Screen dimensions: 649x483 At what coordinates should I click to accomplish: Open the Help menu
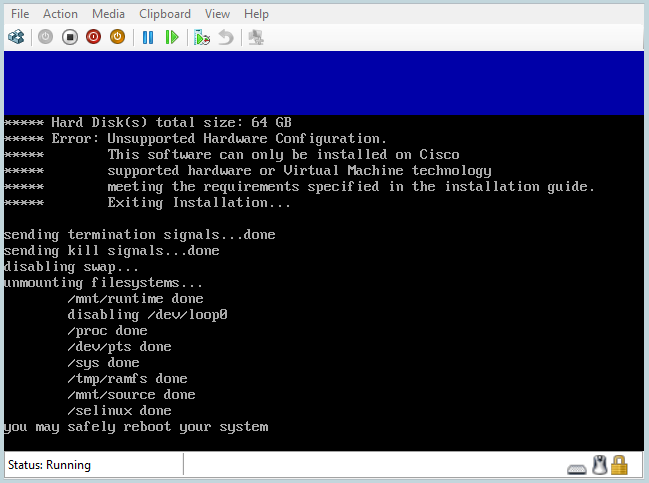(256, 14)
